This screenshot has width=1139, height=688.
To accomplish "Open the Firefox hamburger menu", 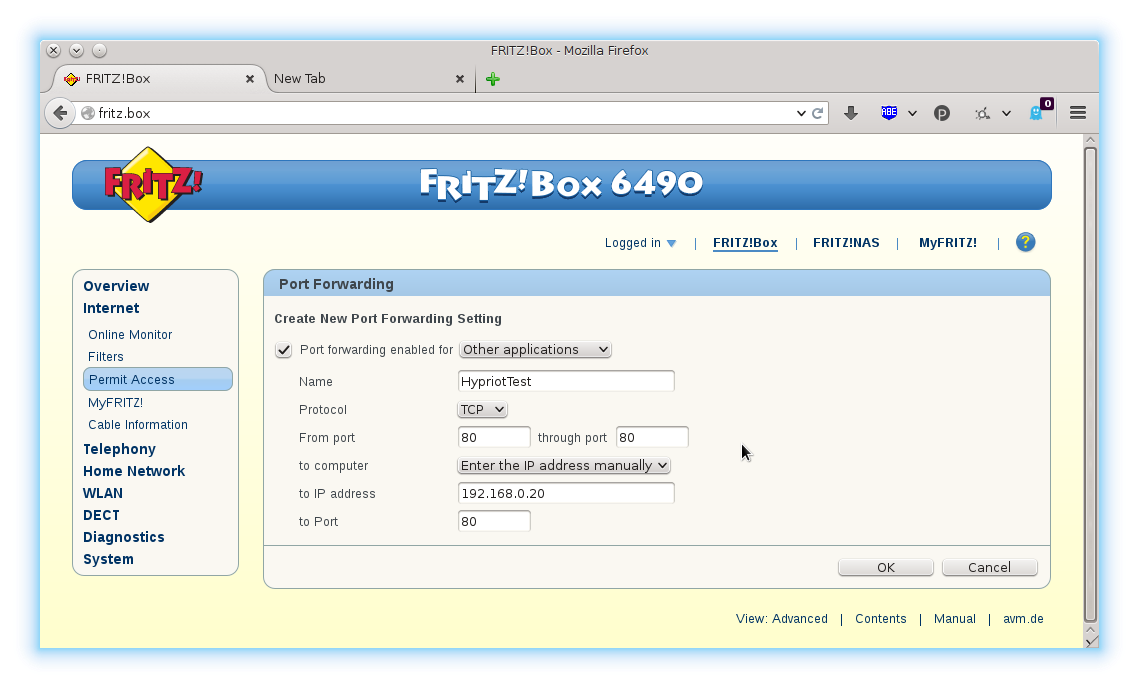I will tap(1077, 112).
